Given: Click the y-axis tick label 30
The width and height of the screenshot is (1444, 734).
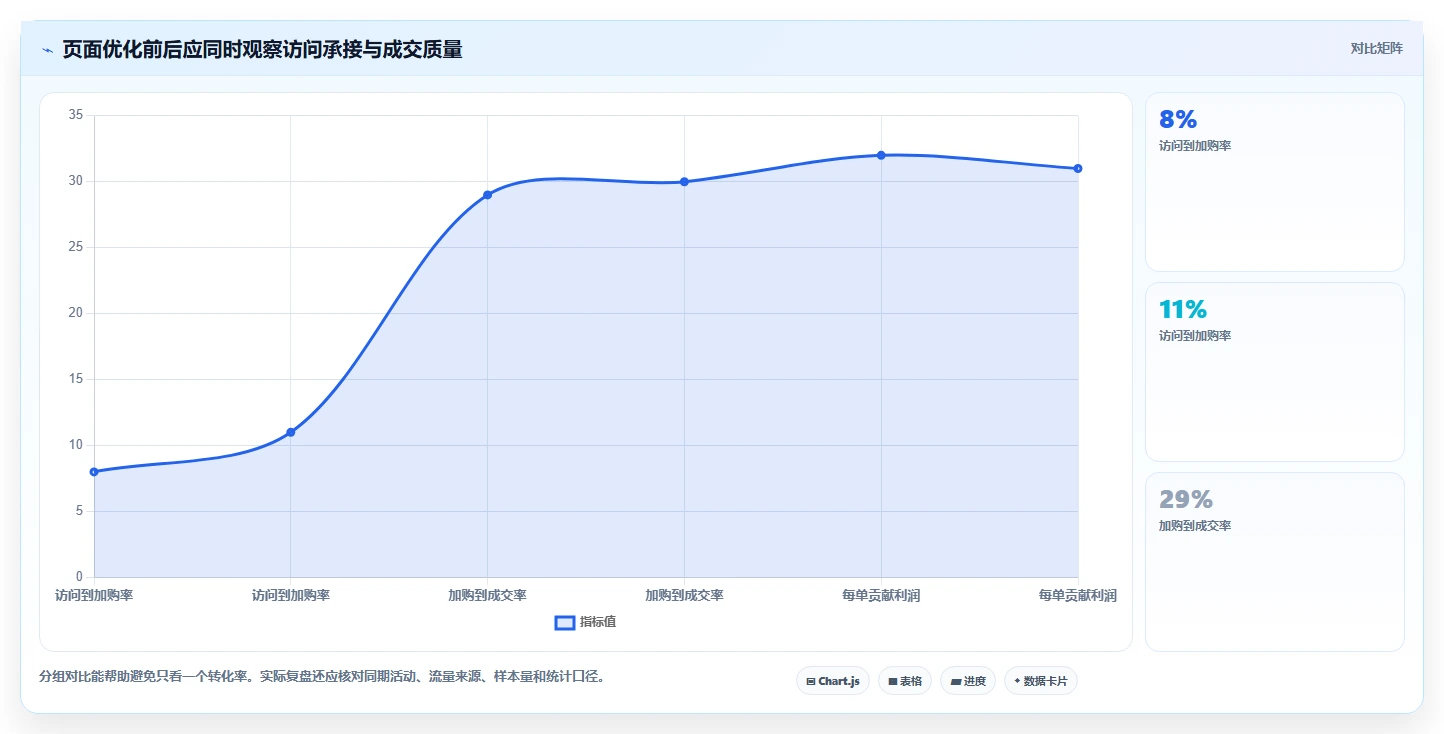Looking at the screenshot, I should [76, 181].
